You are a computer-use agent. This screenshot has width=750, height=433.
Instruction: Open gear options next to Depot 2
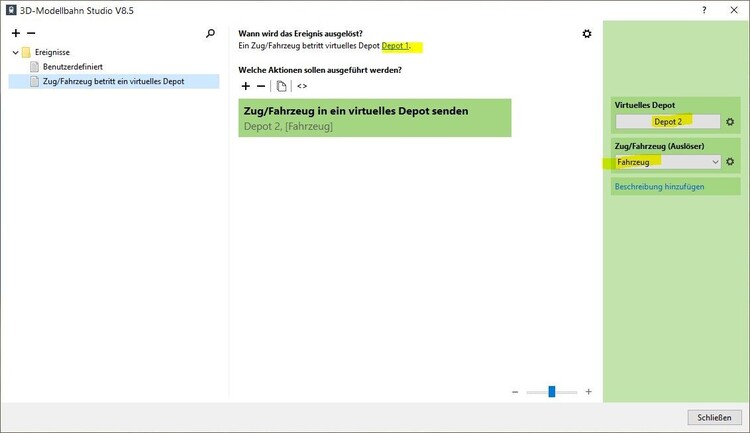coord(730,122)
